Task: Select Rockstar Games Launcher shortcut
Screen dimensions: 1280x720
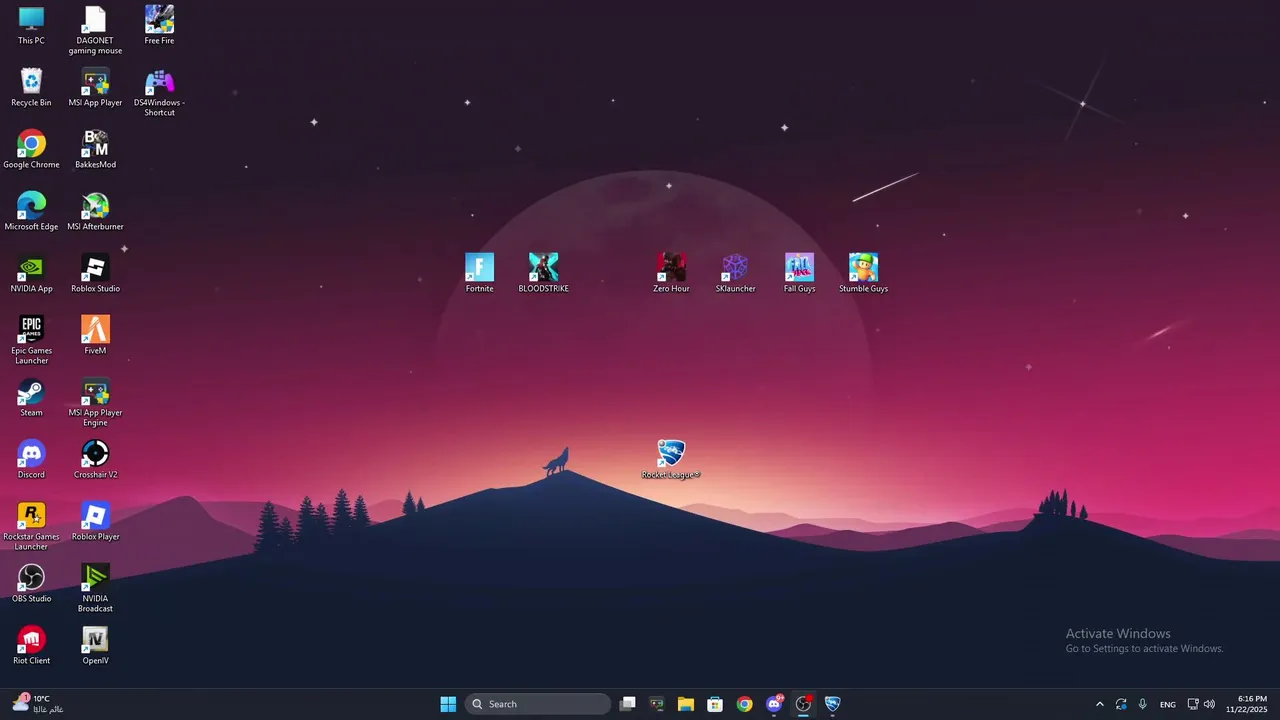Action: click(31, 526)
